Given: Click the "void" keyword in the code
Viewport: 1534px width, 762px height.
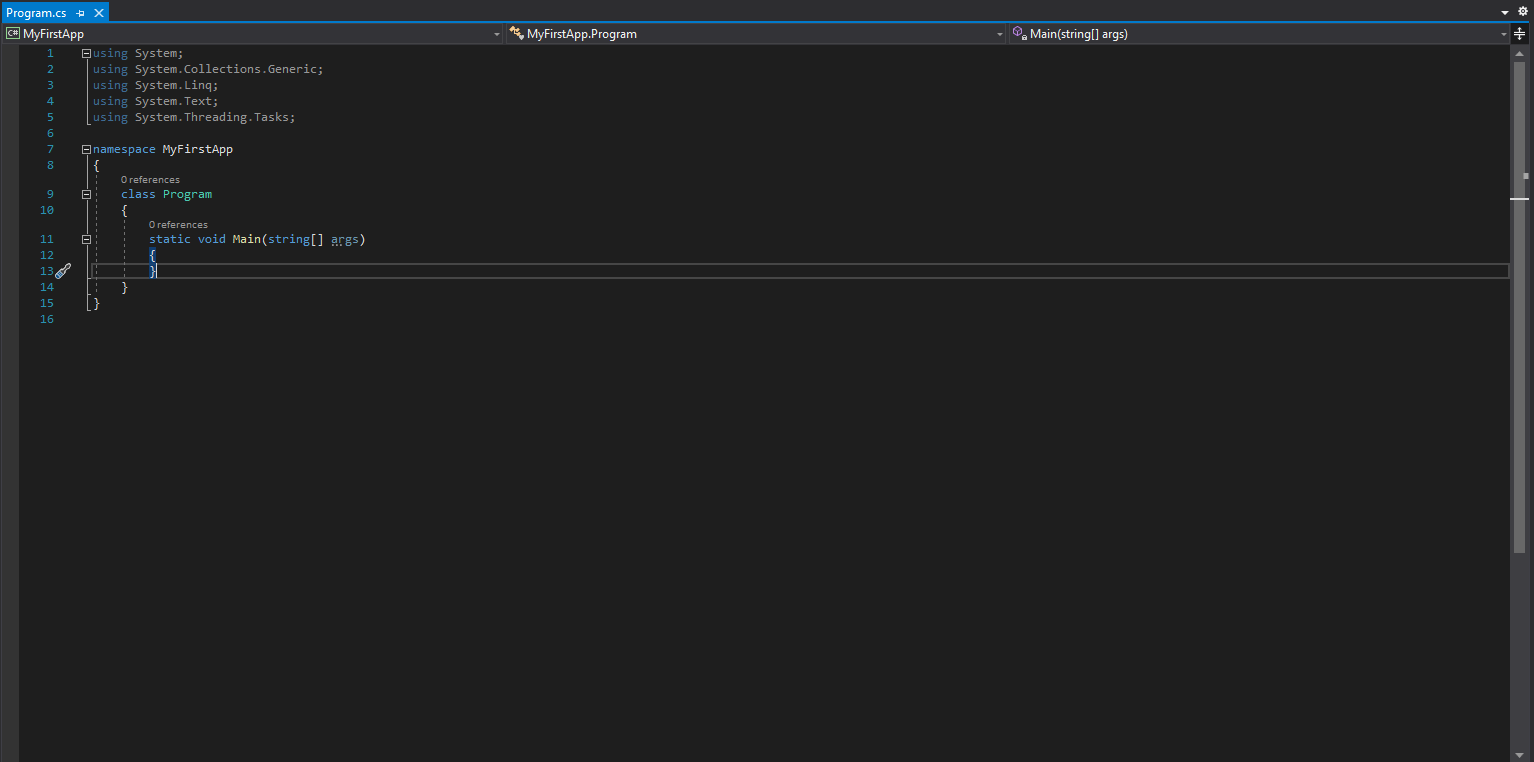Looking at the screenshot, I should point(212,239).
